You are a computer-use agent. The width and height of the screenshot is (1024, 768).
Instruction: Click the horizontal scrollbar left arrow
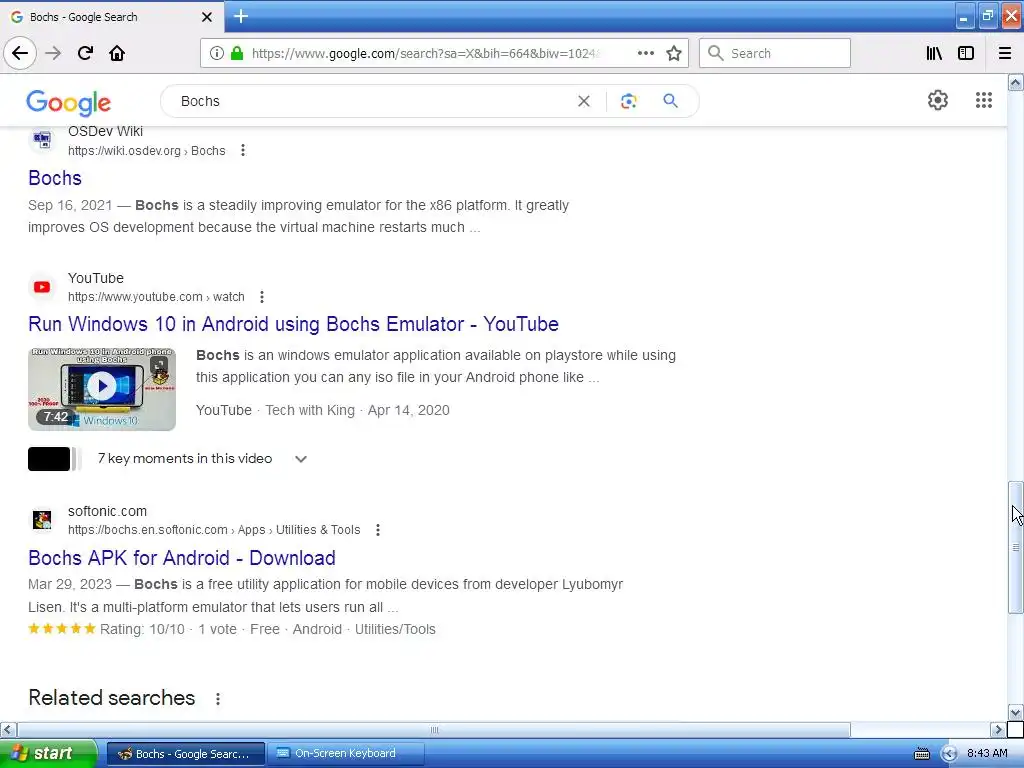point(8,729)
